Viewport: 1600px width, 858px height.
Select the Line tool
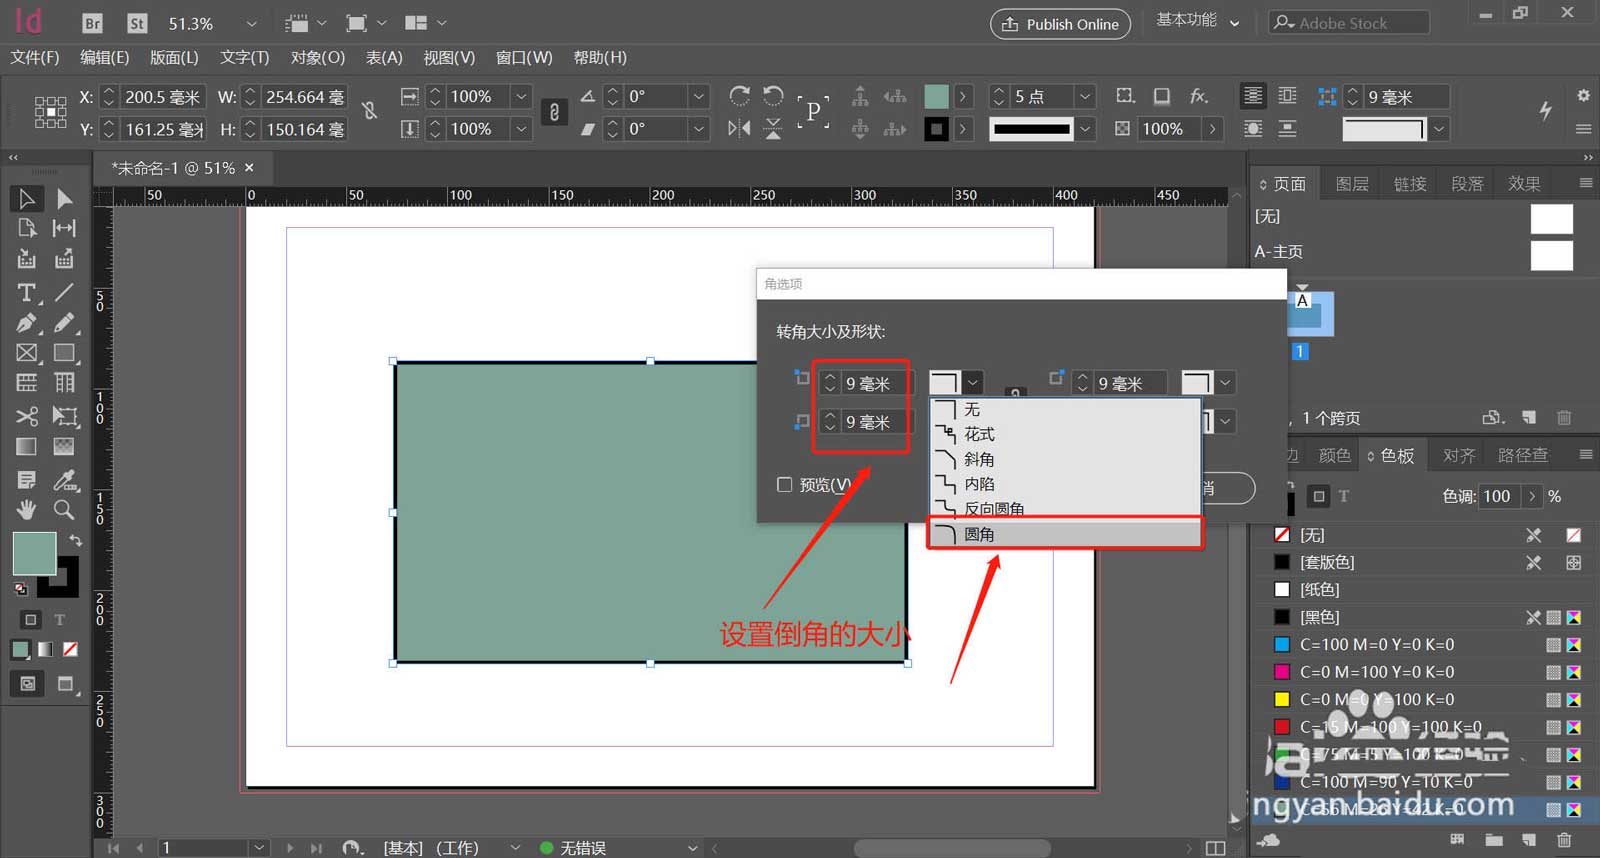click(x=64, y=293)
